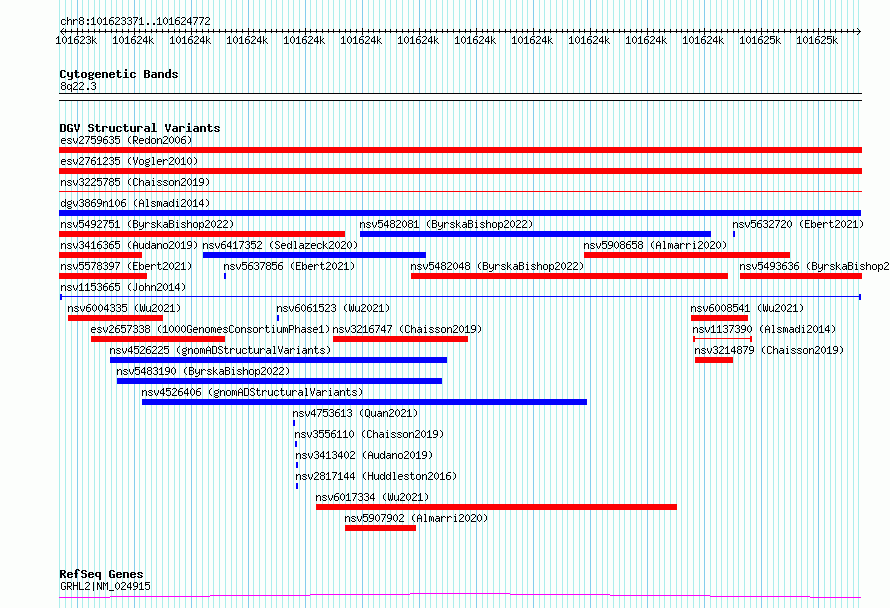This screenshot has width=890, height=608.
Task: Click the RefSeq Genes track title
Action: pos(101,574)
